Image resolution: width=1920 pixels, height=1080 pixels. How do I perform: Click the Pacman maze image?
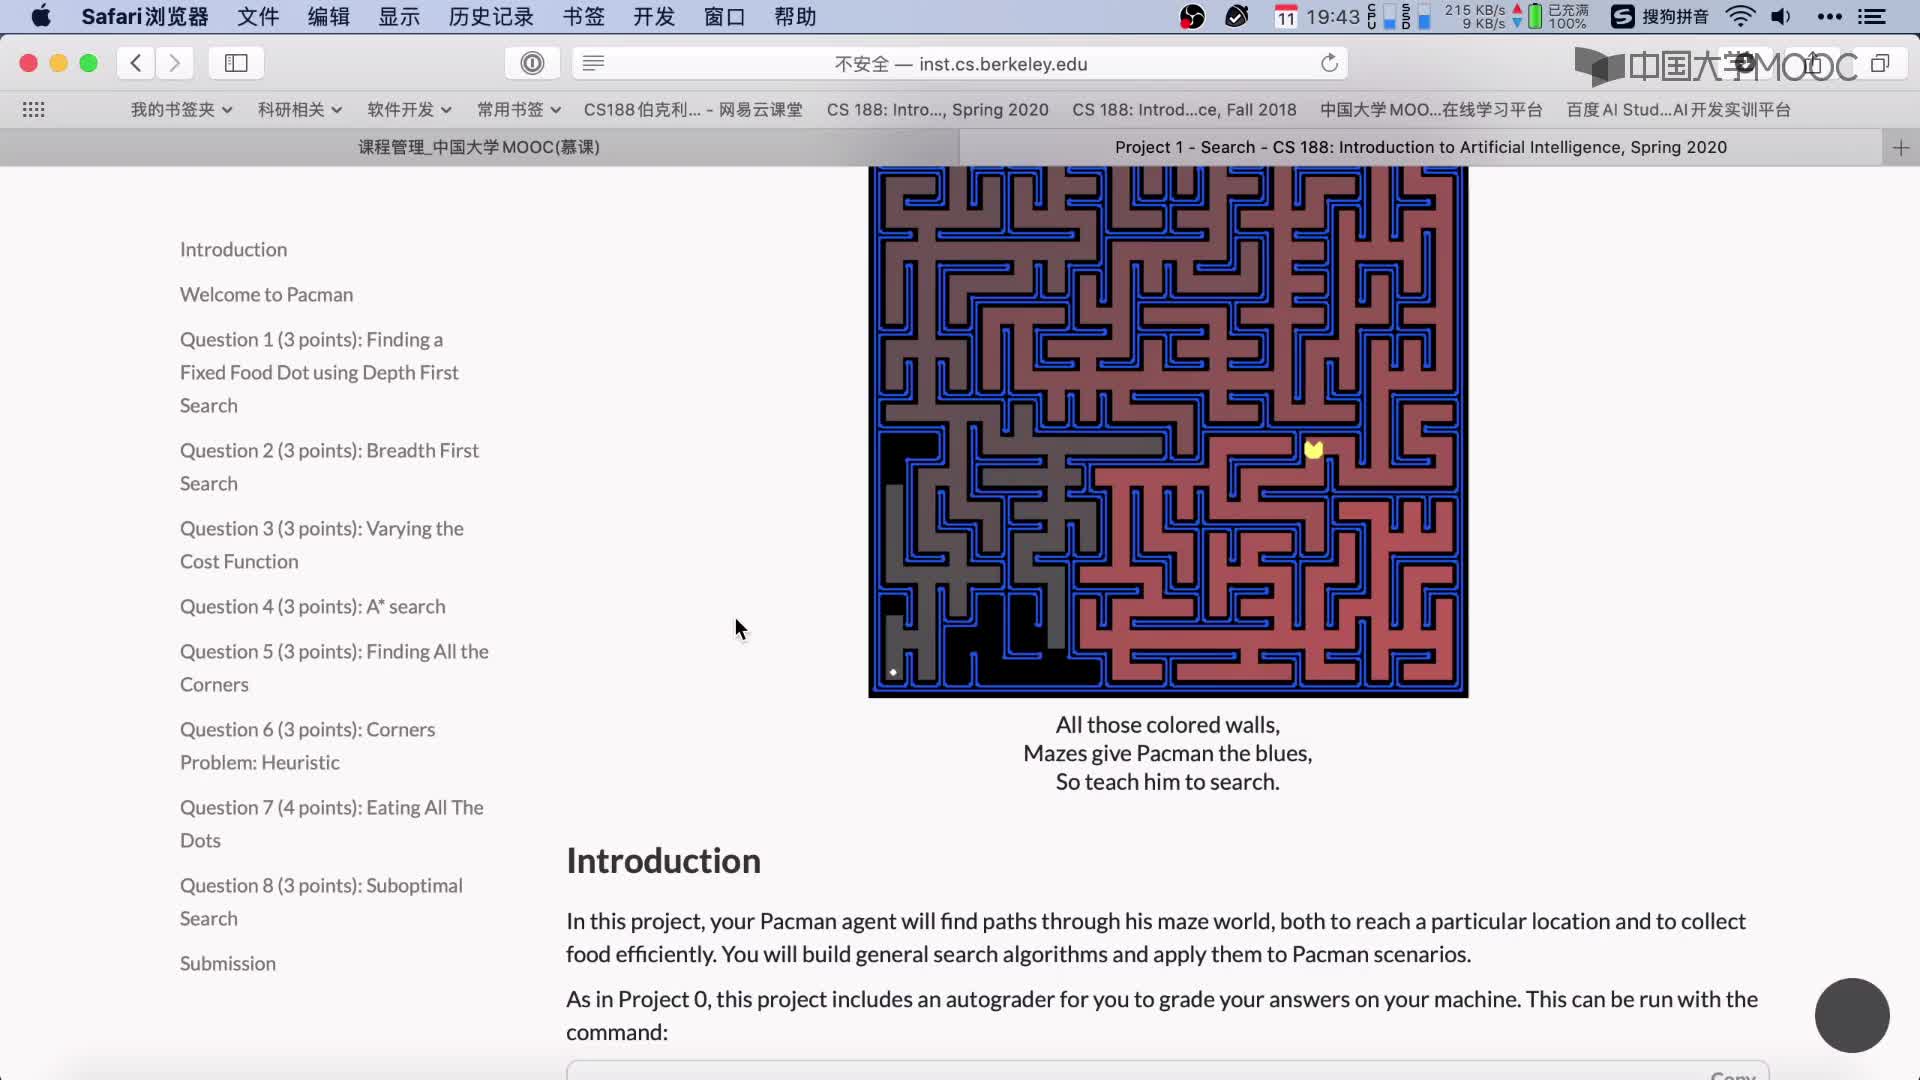click(x=1168, y=432)
